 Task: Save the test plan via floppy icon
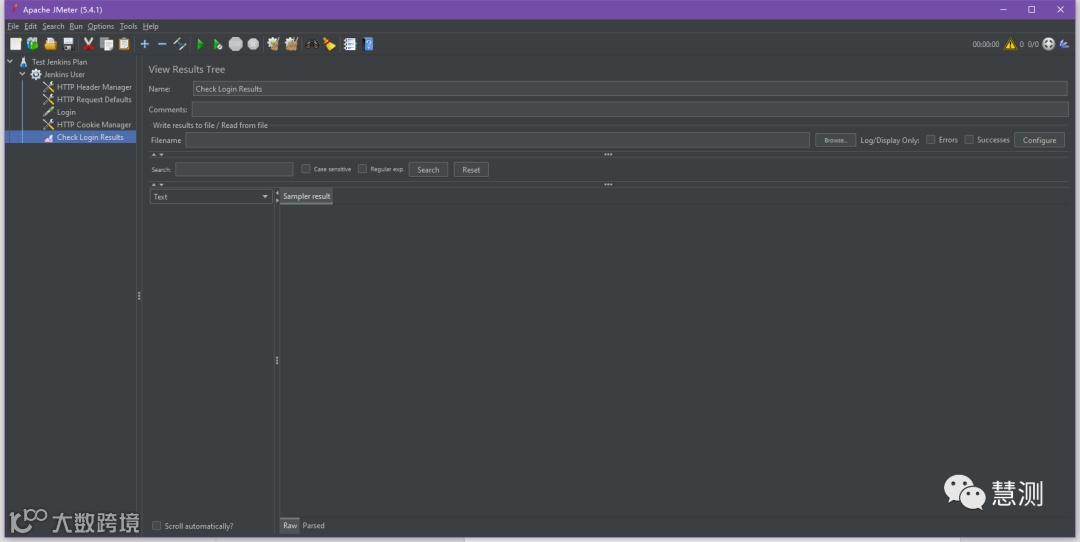pyautogui.click(x=68, y=44)
